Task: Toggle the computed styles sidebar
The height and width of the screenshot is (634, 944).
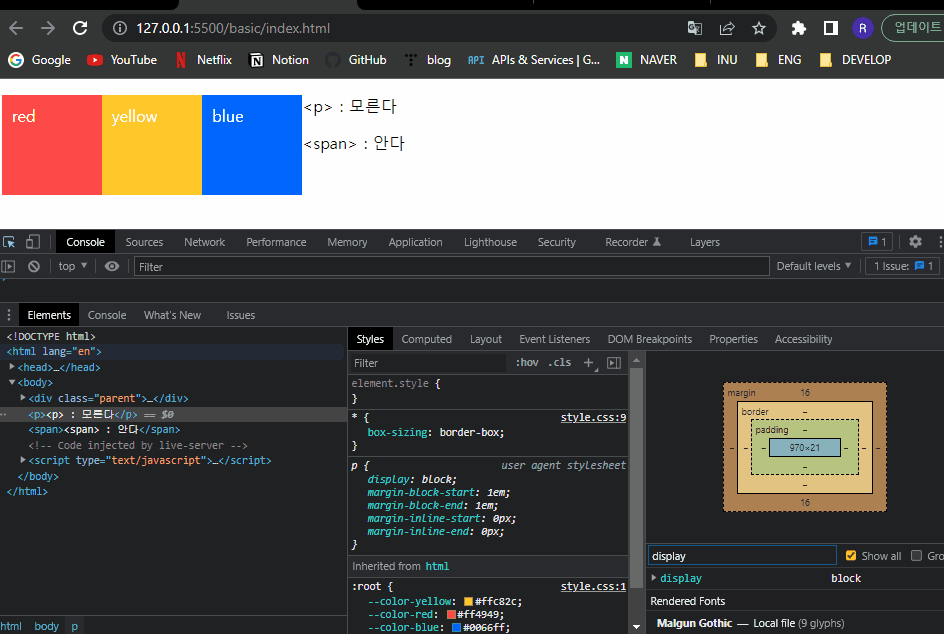Action: click(x=614, y=362)
